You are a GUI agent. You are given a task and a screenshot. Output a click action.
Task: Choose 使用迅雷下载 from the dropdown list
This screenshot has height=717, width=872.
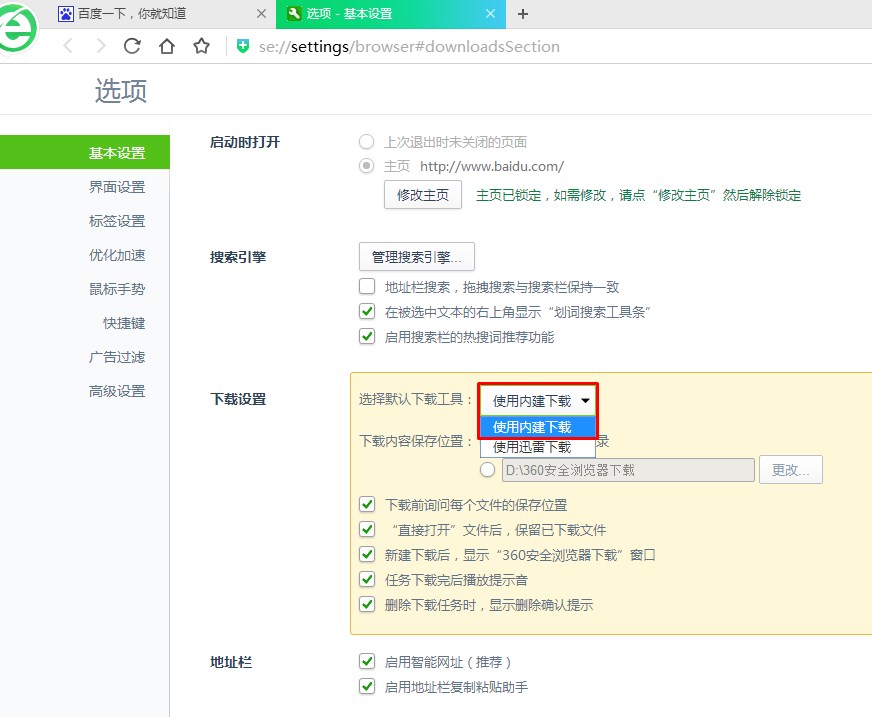click(538, 447)
